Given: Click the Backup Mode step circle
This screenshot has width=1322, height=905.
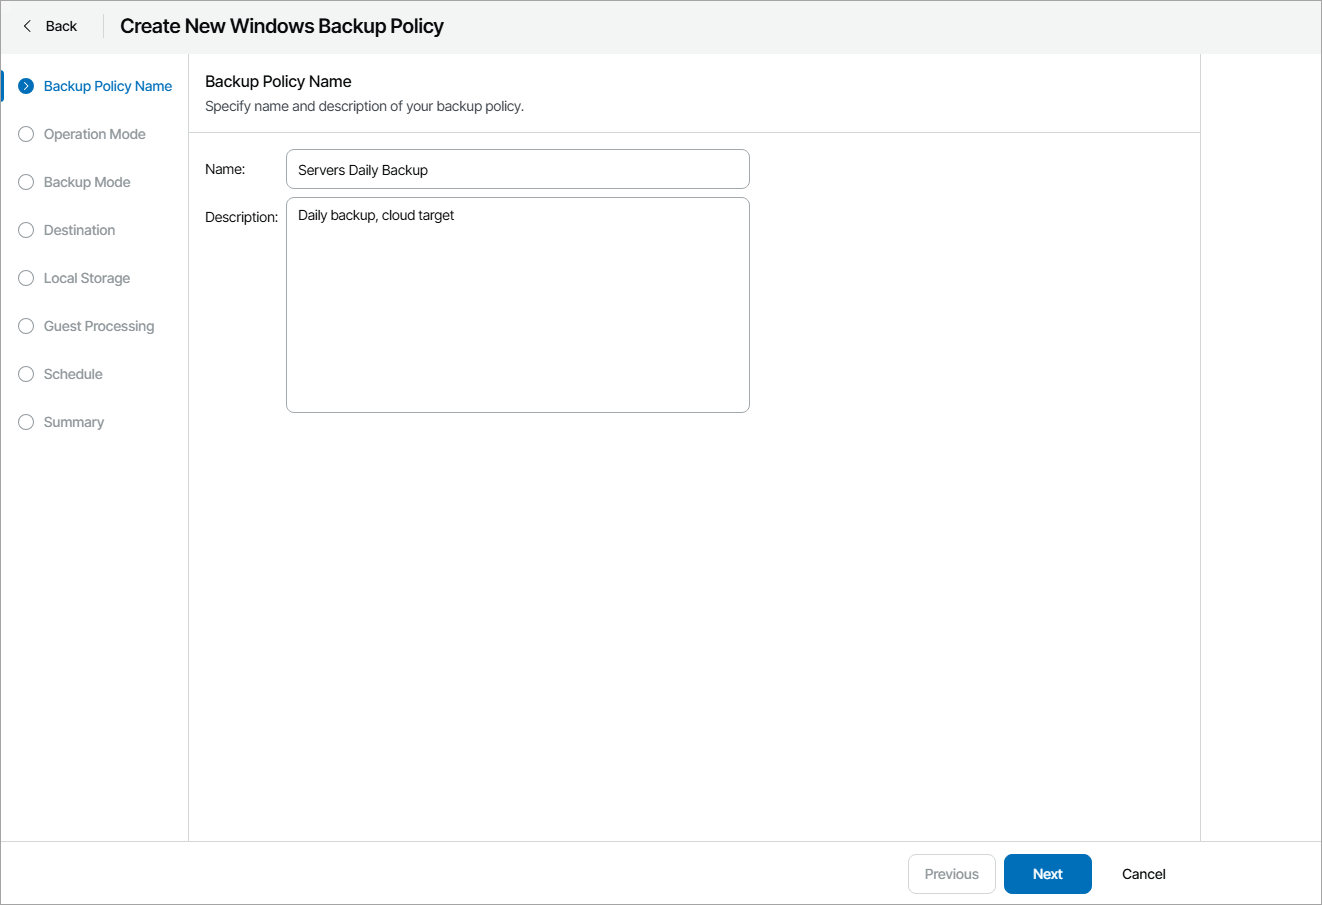Looking at the screenshot, I should tap(26, 182).
